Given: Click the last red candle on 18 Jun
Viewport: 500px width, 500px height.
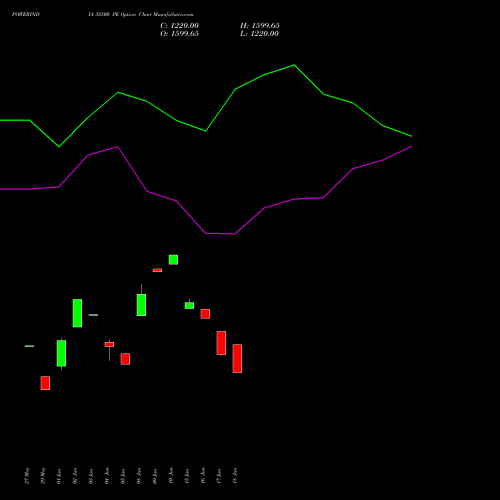Looking at the screenshot, I should [237, 358].
